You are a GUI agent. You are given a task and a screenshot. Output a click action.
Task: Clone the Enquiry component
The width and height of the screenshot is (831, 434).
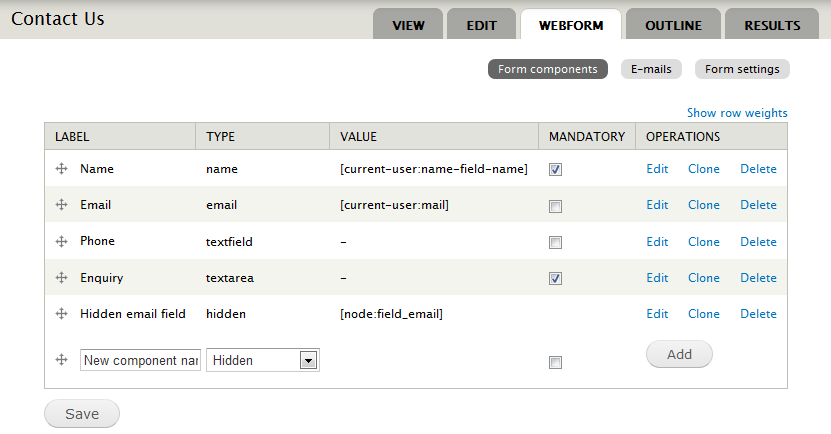tap(704, 278)
